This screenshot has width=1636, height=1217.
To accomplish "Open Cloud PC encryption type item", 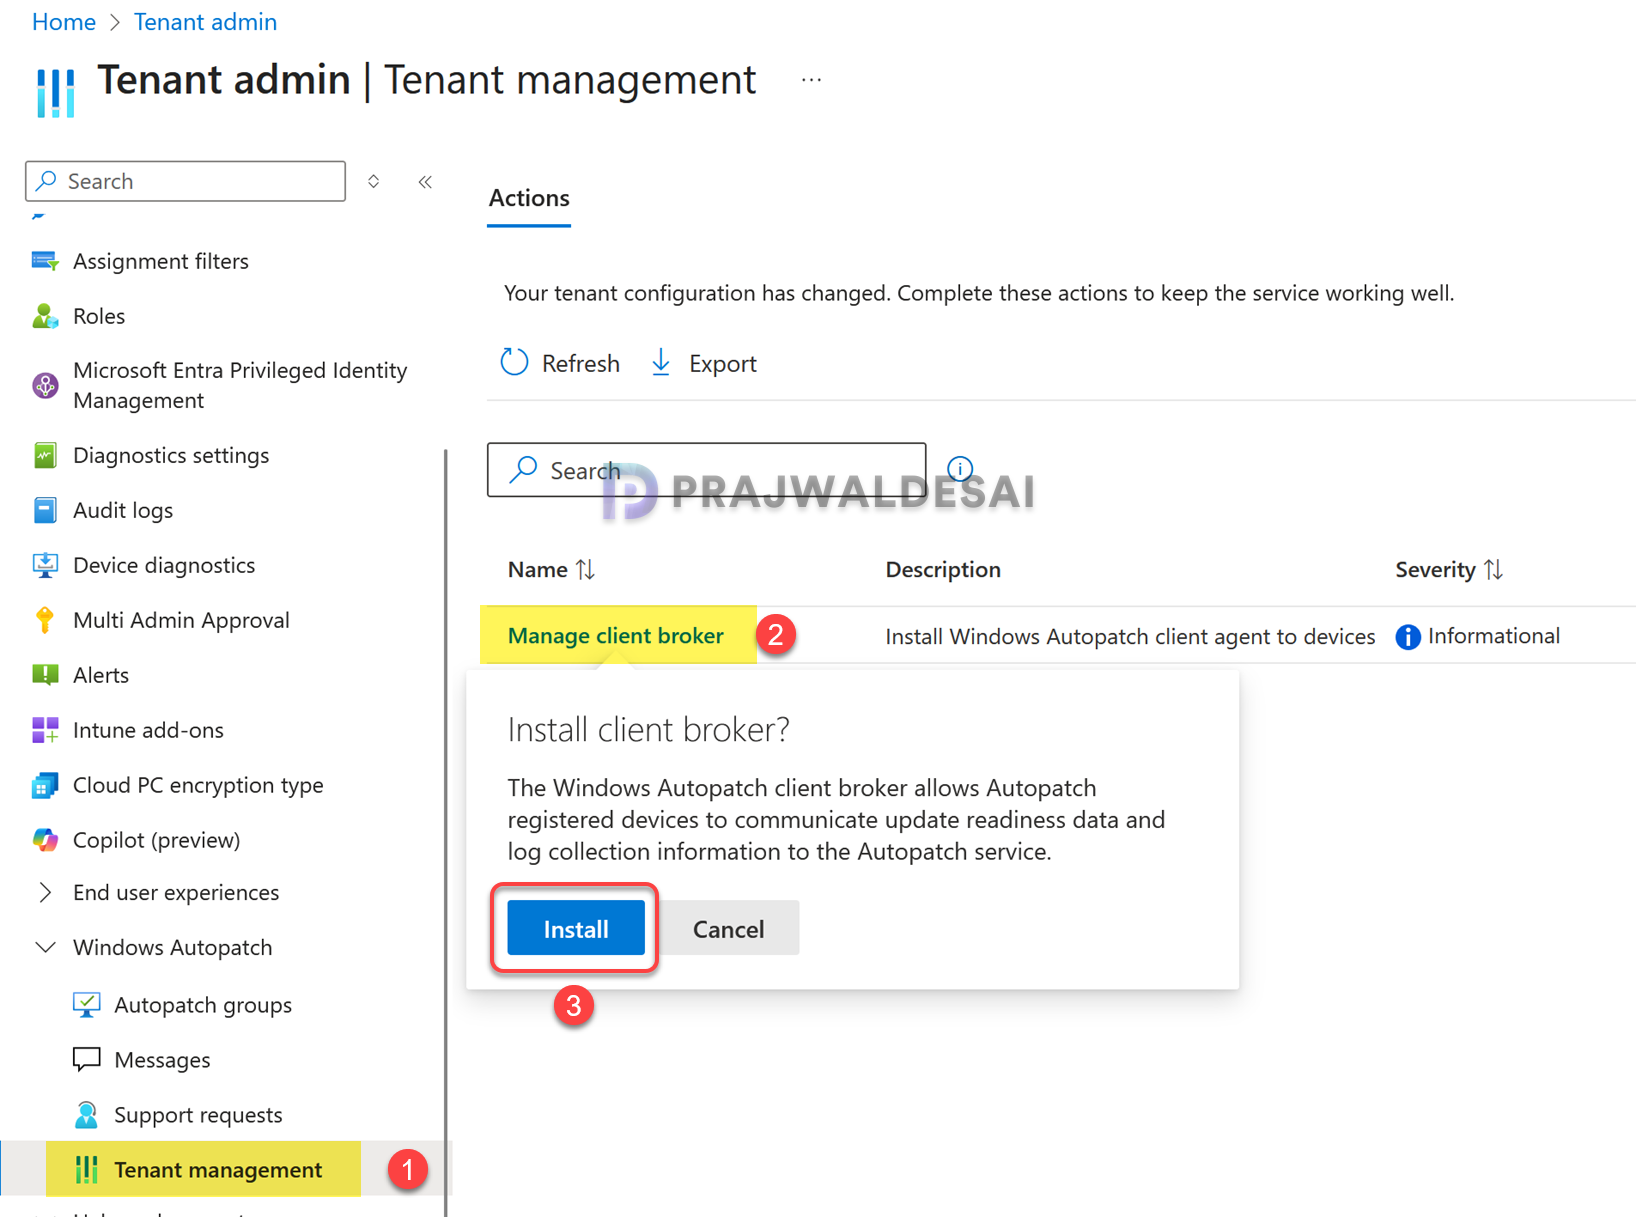I will click(198, 785).
